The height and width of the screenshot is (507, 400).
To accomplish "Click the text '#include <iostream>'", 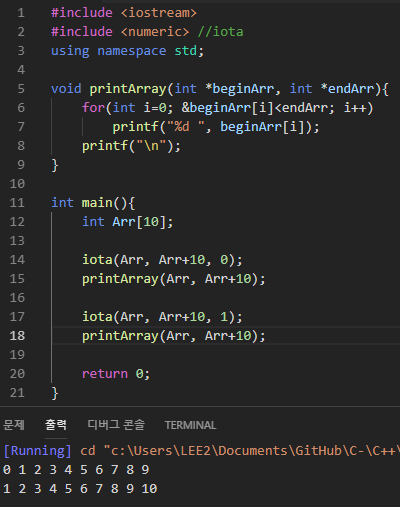I will point(124,13).
